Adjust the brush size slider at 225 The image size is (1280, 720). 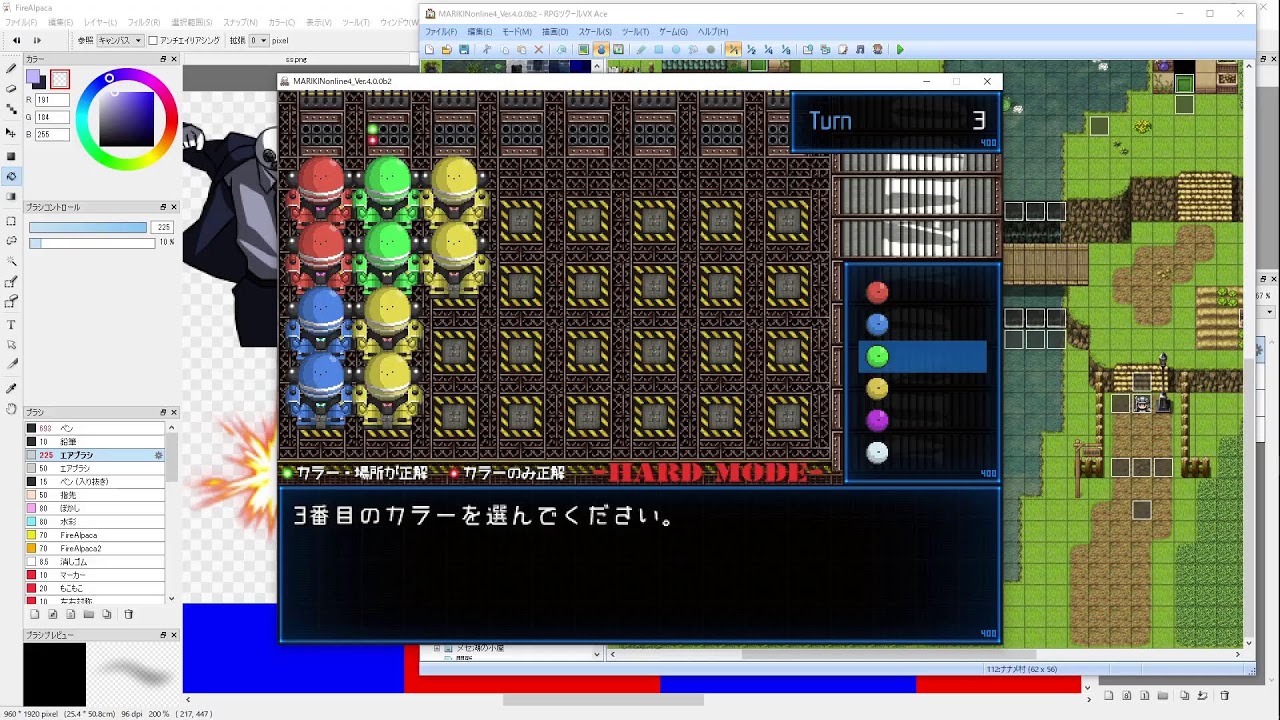pos(88,227)
